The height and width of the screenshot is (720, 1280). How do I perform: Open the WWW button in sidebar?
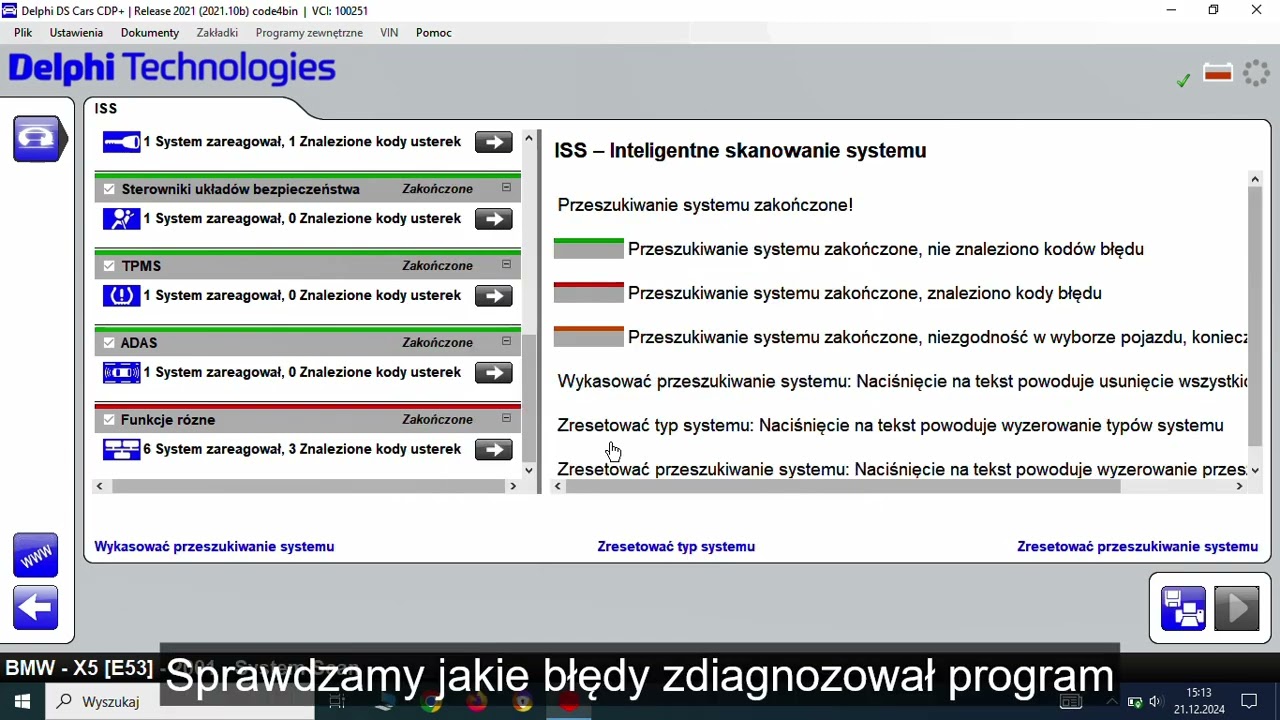[36, 555]
